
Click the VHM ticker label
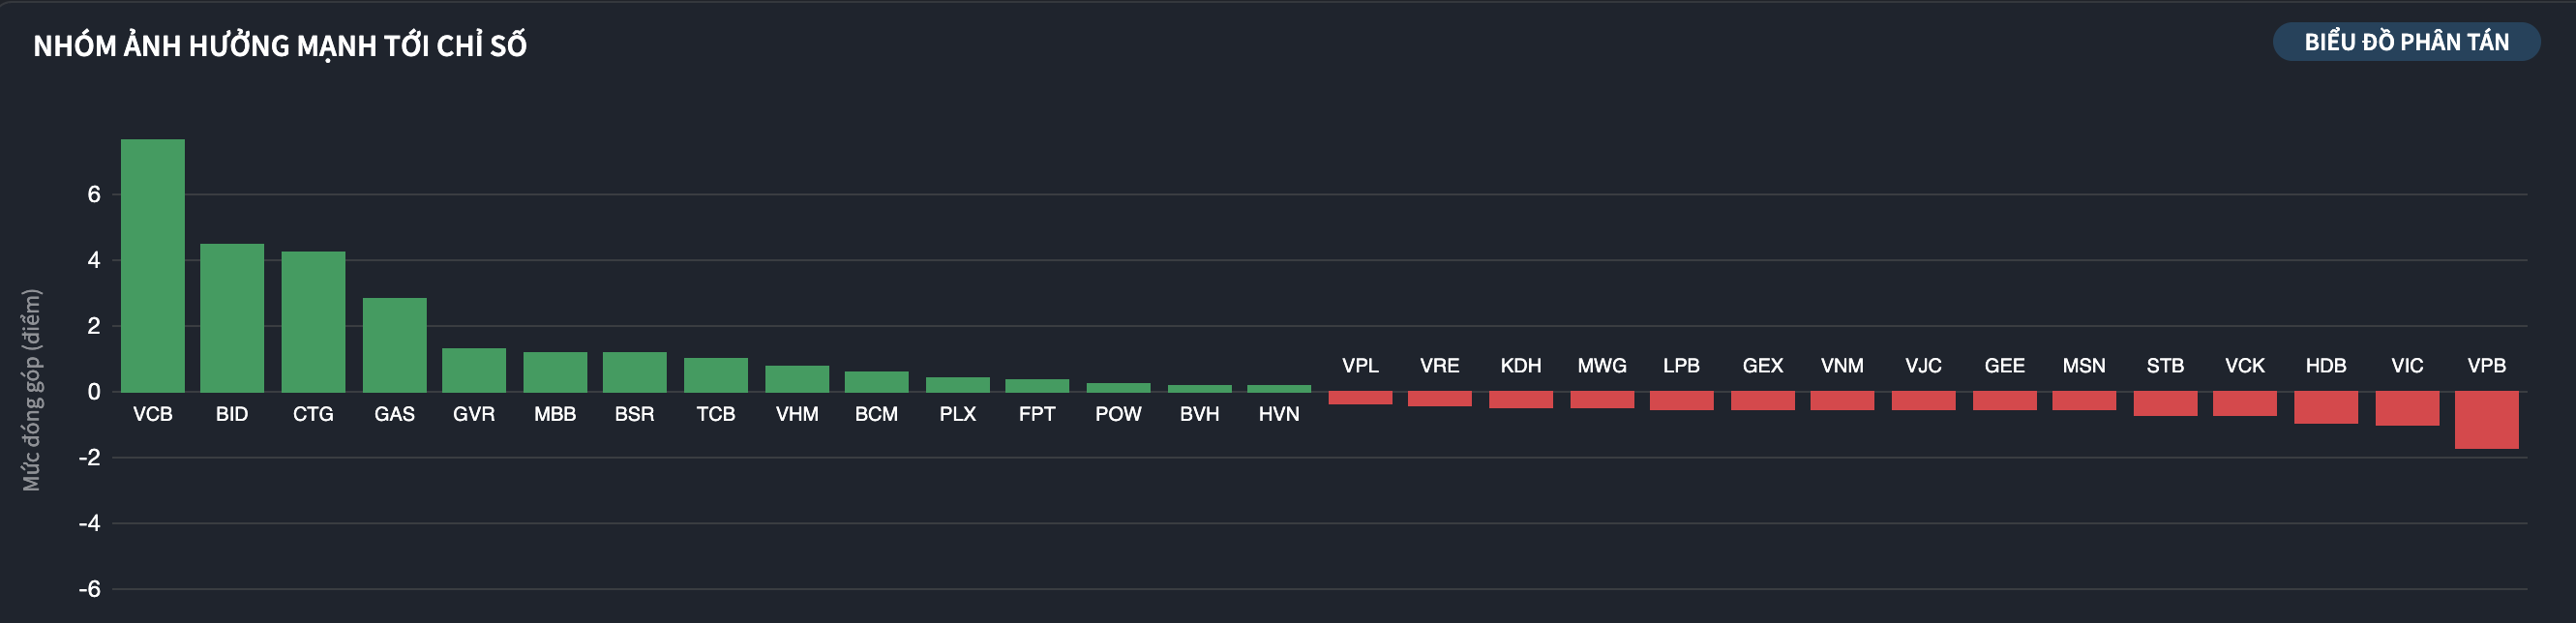[x=797, y=414]
